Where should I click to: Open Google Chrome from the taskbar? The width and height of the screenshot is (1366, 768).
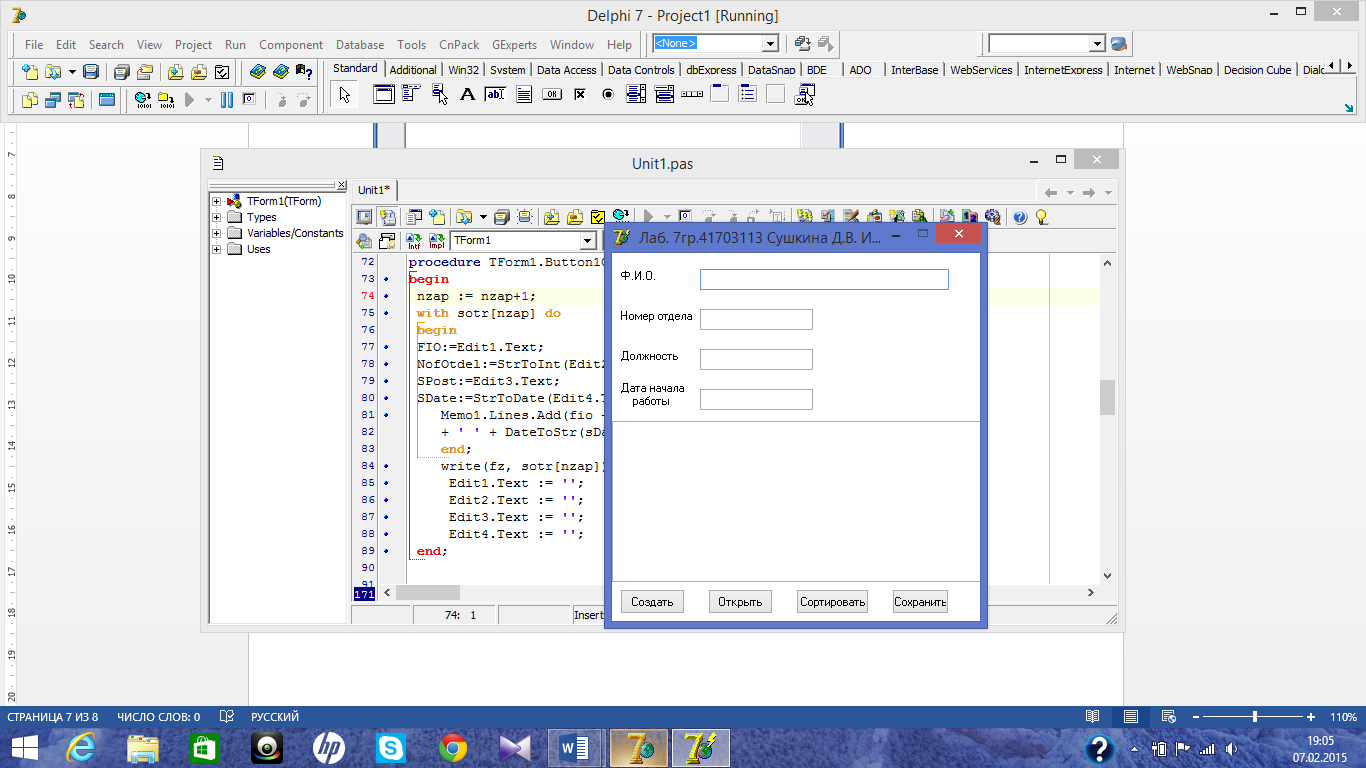point(453,748)
